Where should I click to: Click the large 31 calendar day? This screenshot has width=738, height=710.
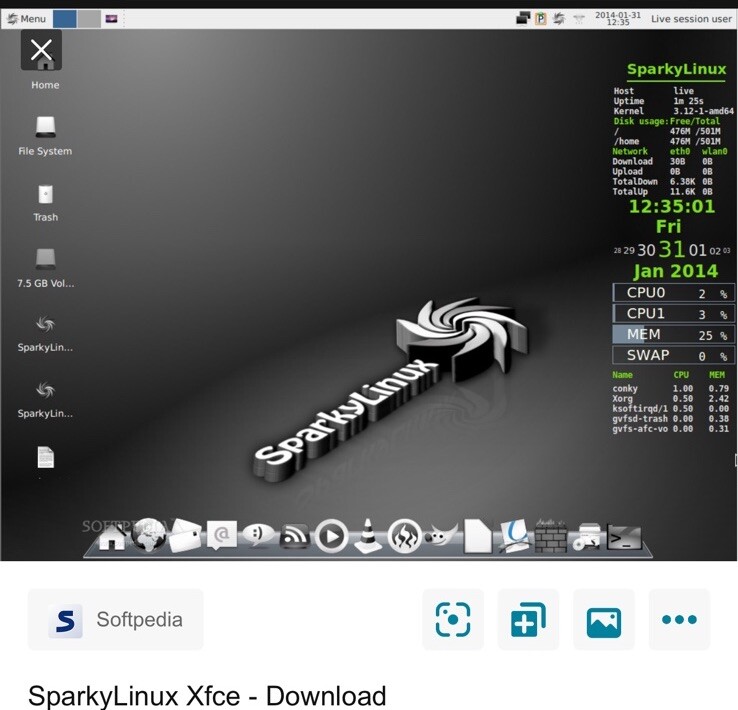pos(672,249)
